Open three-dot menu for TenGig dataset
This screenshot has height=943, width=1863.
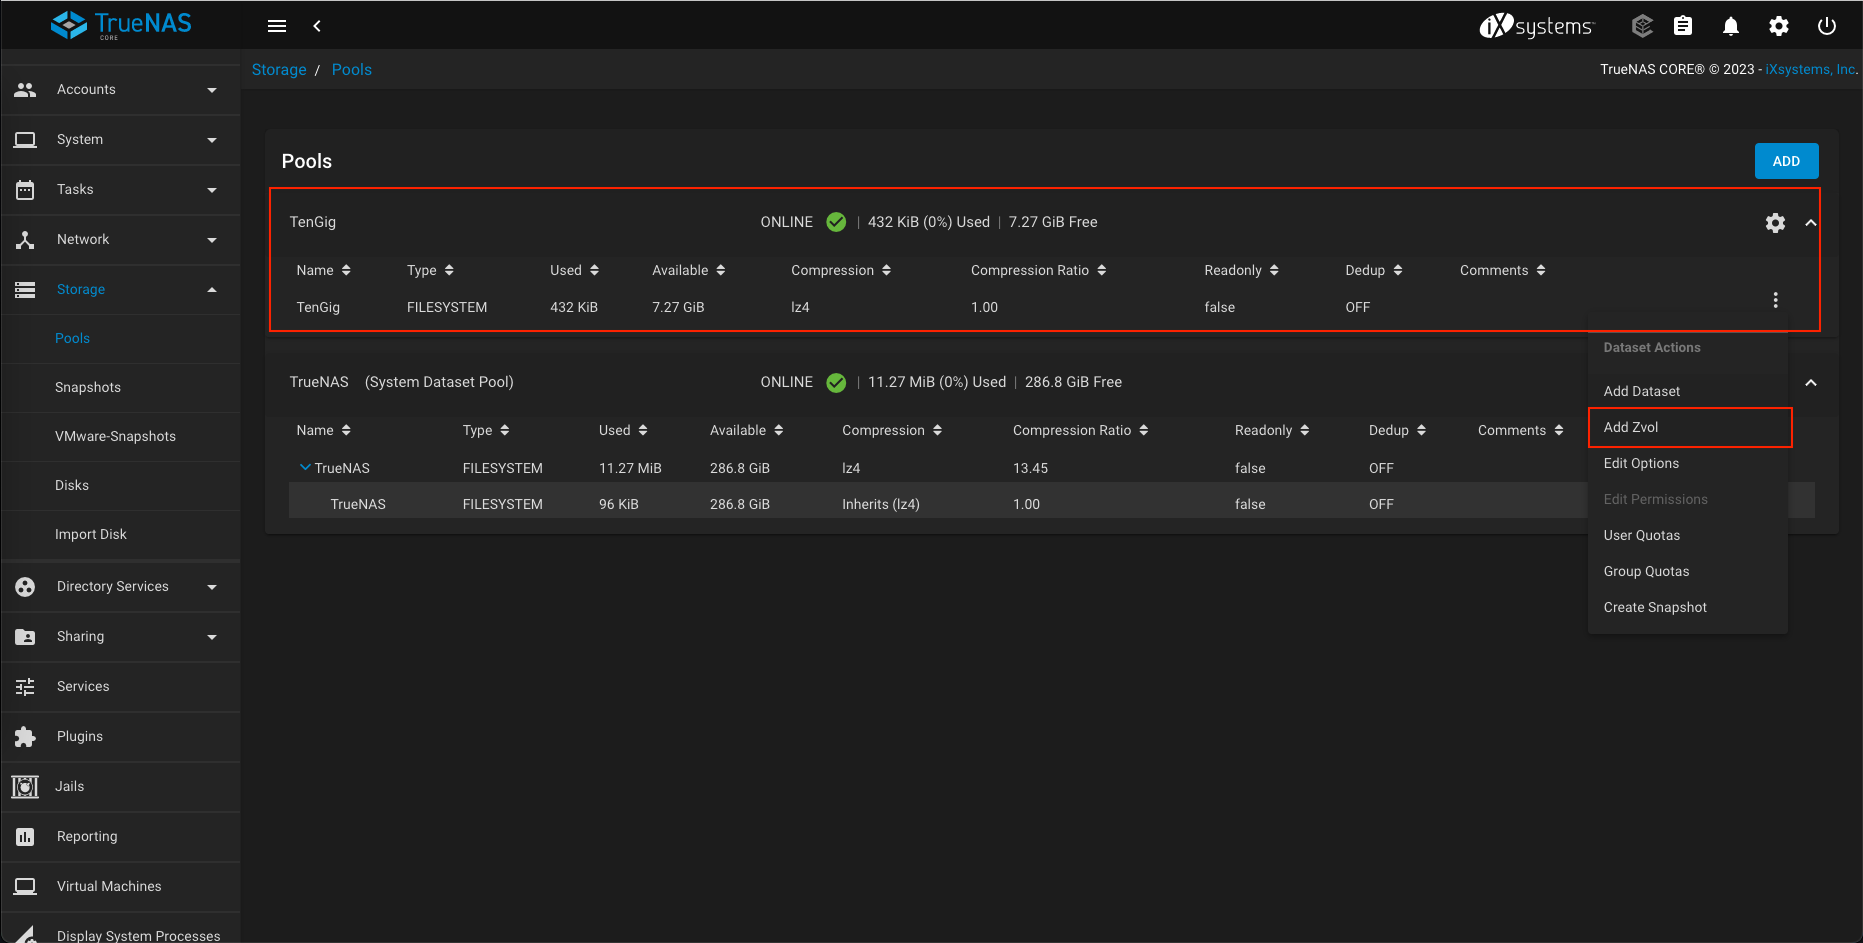1775,300
